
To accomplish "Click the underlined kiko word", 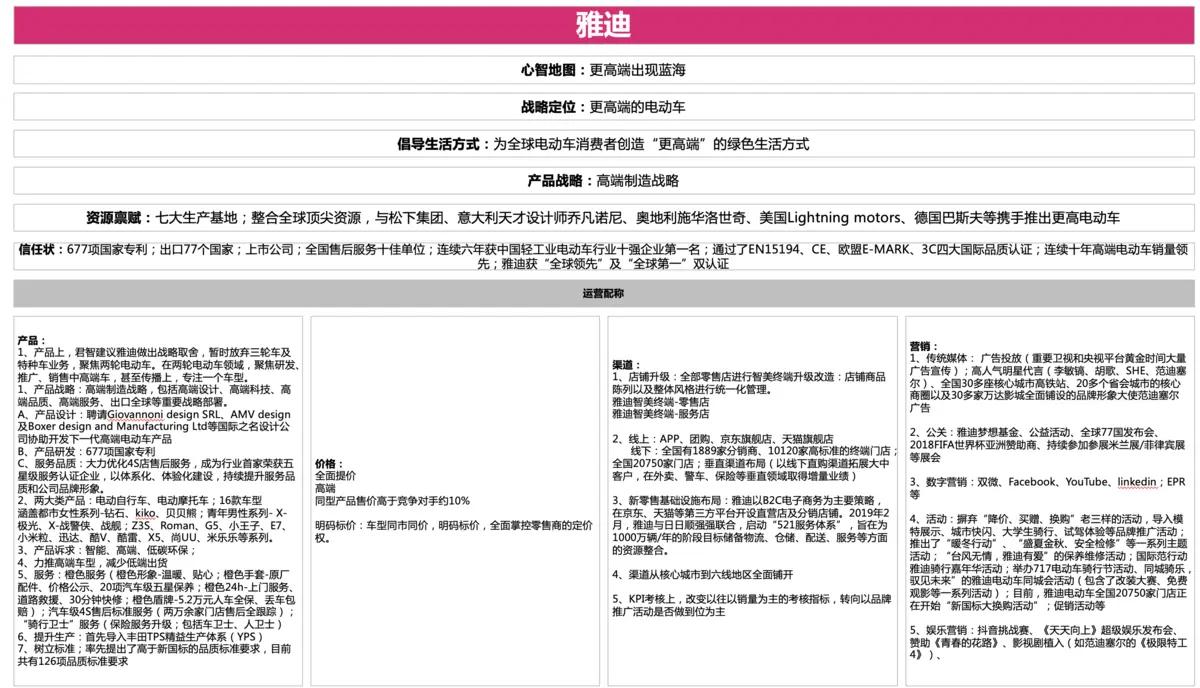I will coord(148,512).
